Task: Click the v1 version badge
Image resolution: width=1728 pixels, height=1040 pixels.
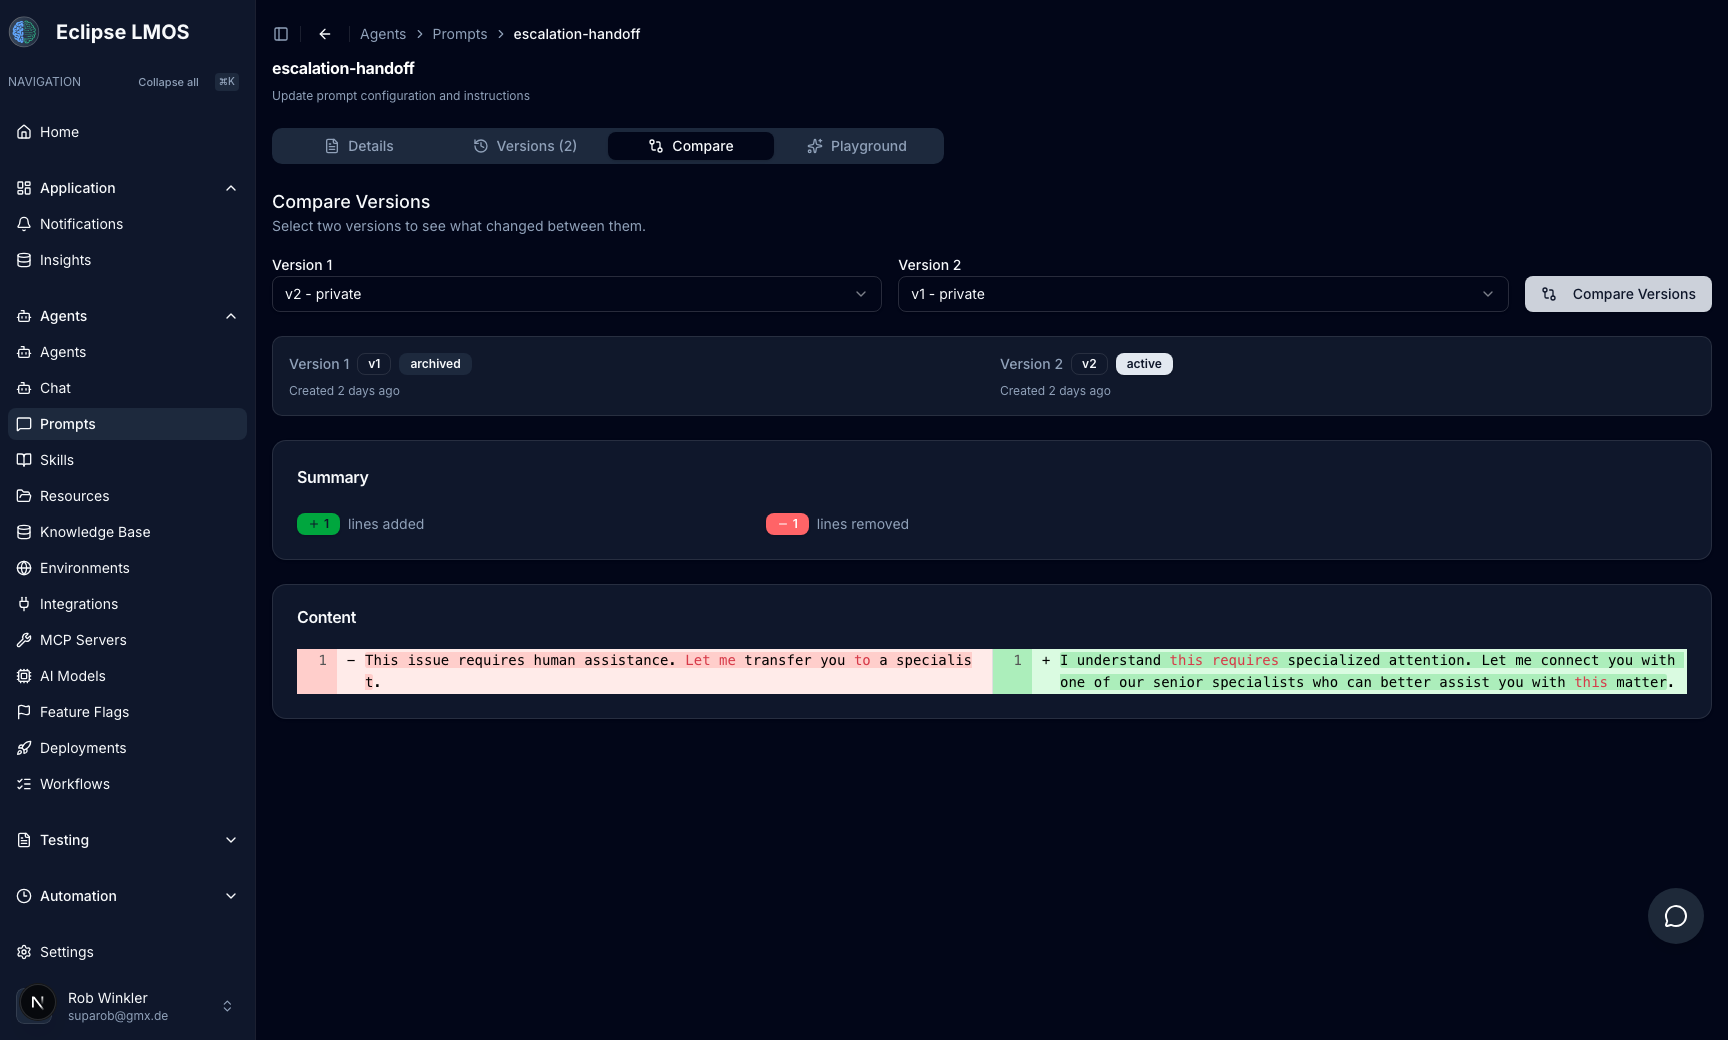Action: 374,364
